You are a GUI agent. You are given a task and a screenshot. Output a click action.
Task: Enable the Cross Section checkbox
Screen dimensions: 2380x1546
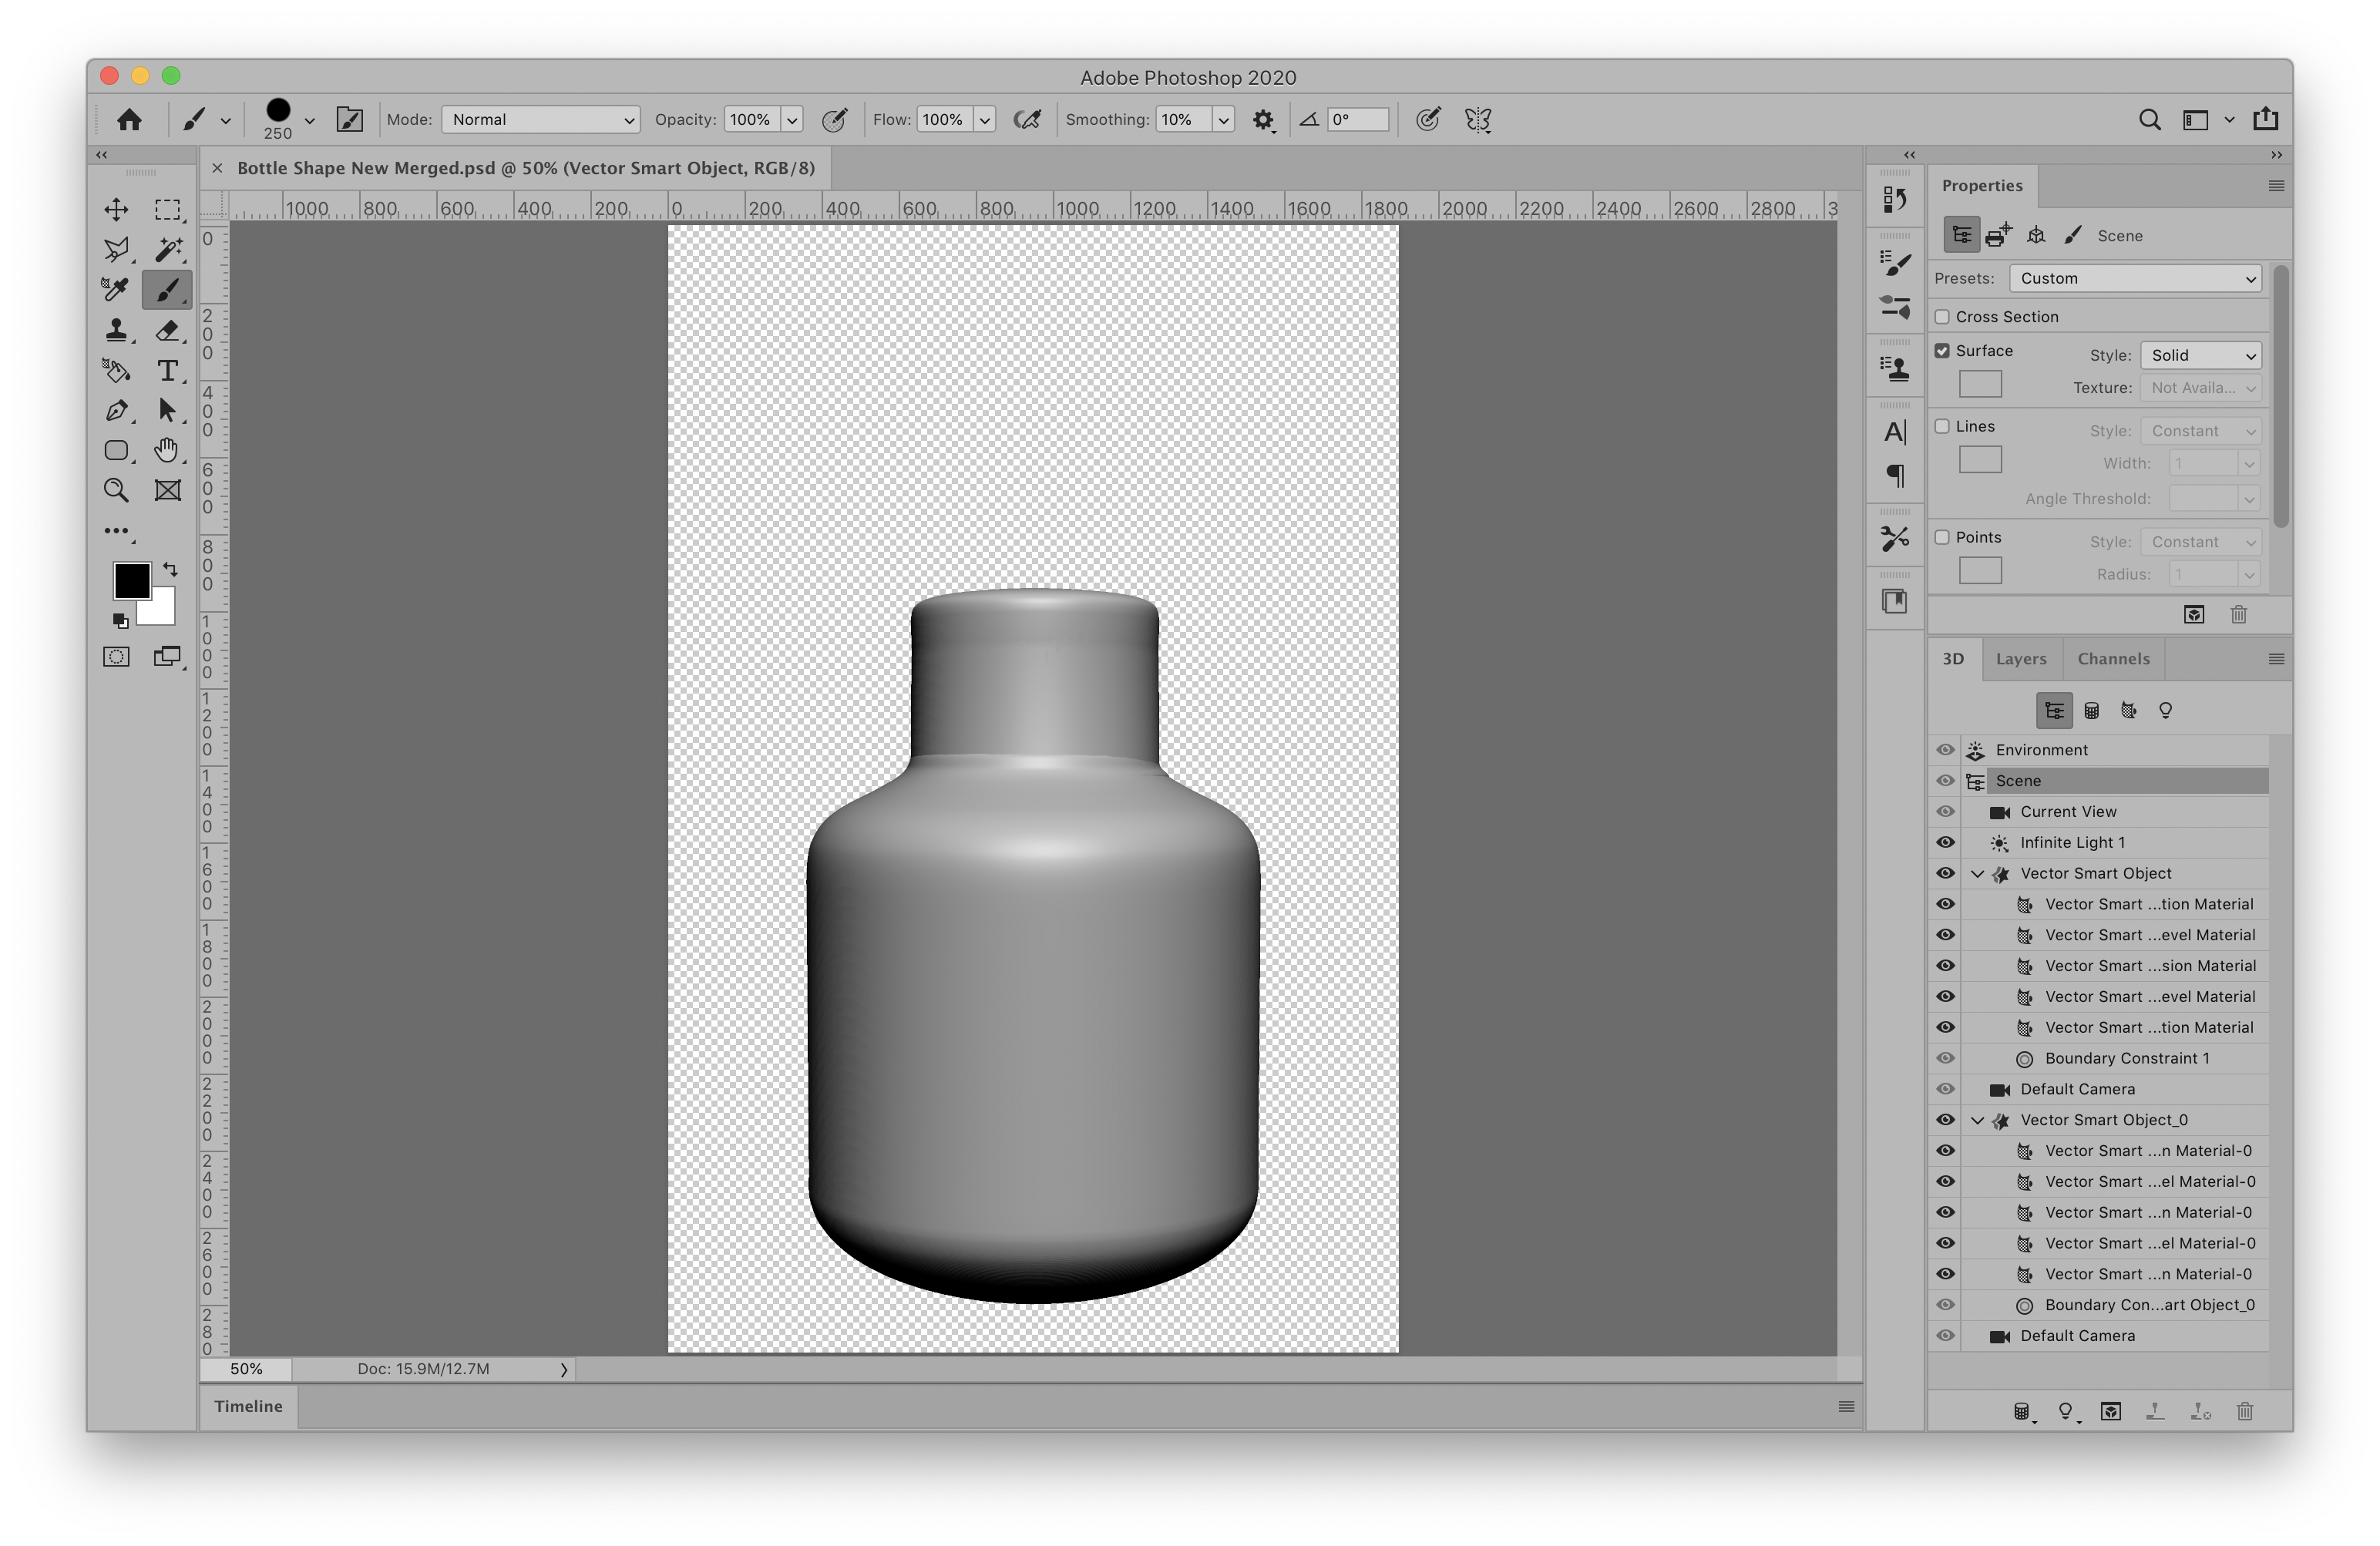[1942, 317]
